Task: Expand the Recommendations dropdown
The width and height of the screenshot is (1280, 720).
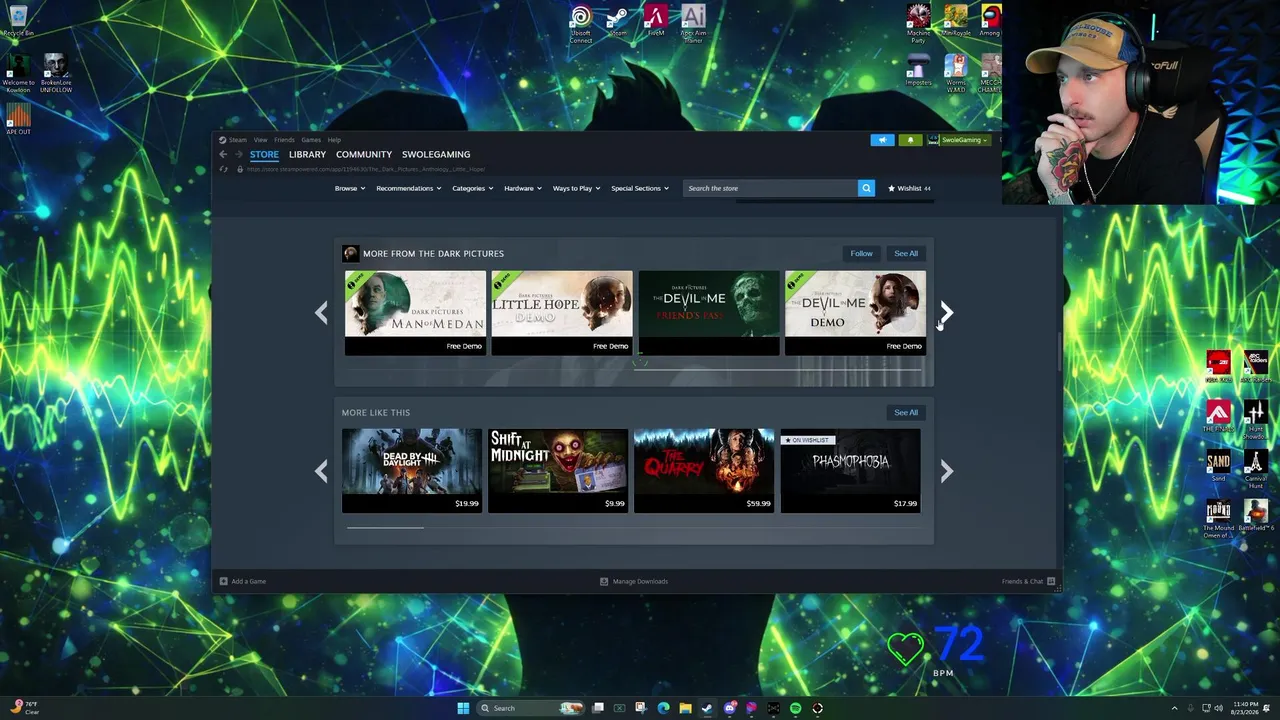Action: 409,188
